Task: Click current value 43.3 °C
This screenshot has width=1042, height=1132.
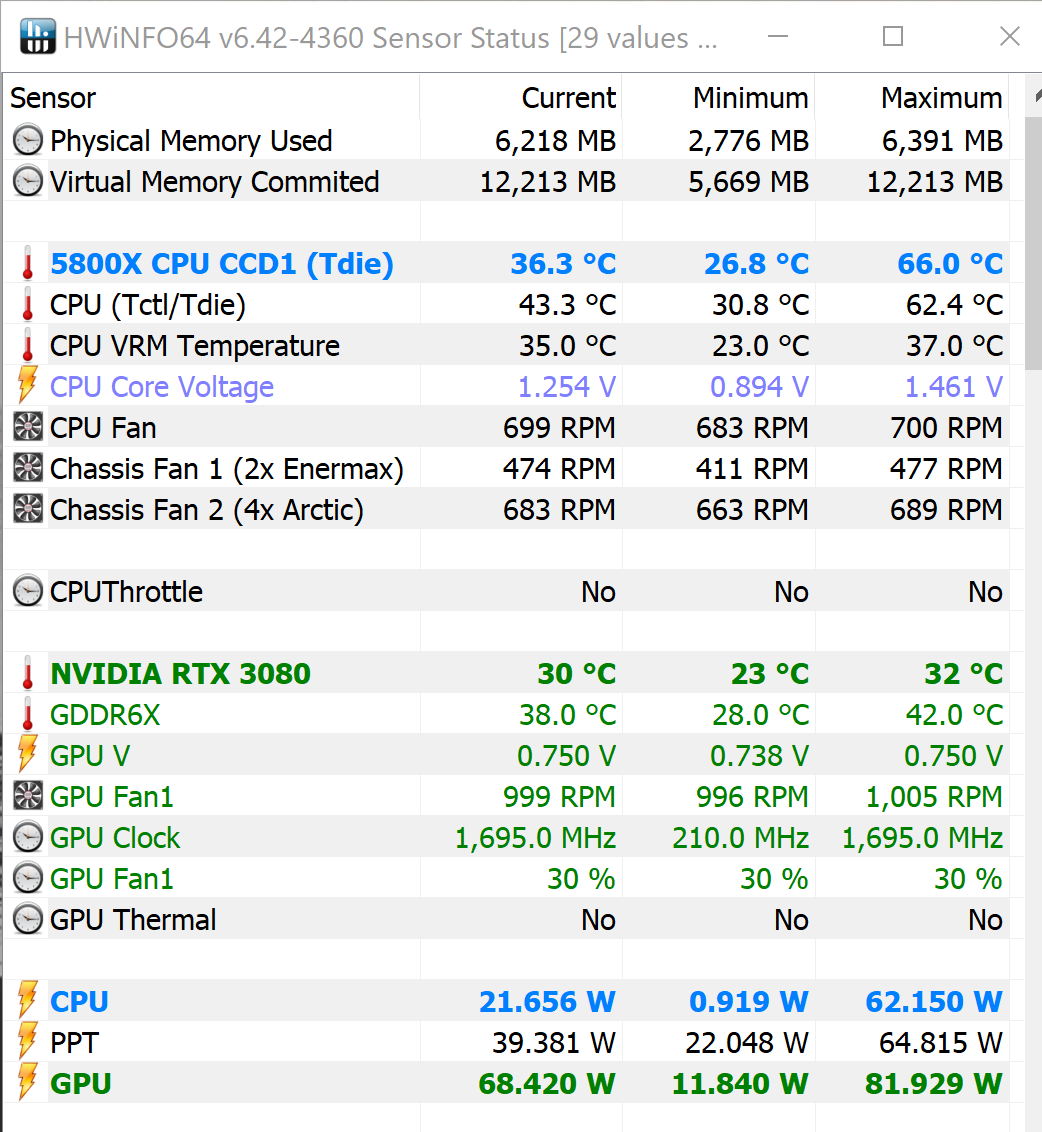Action: 568,305
